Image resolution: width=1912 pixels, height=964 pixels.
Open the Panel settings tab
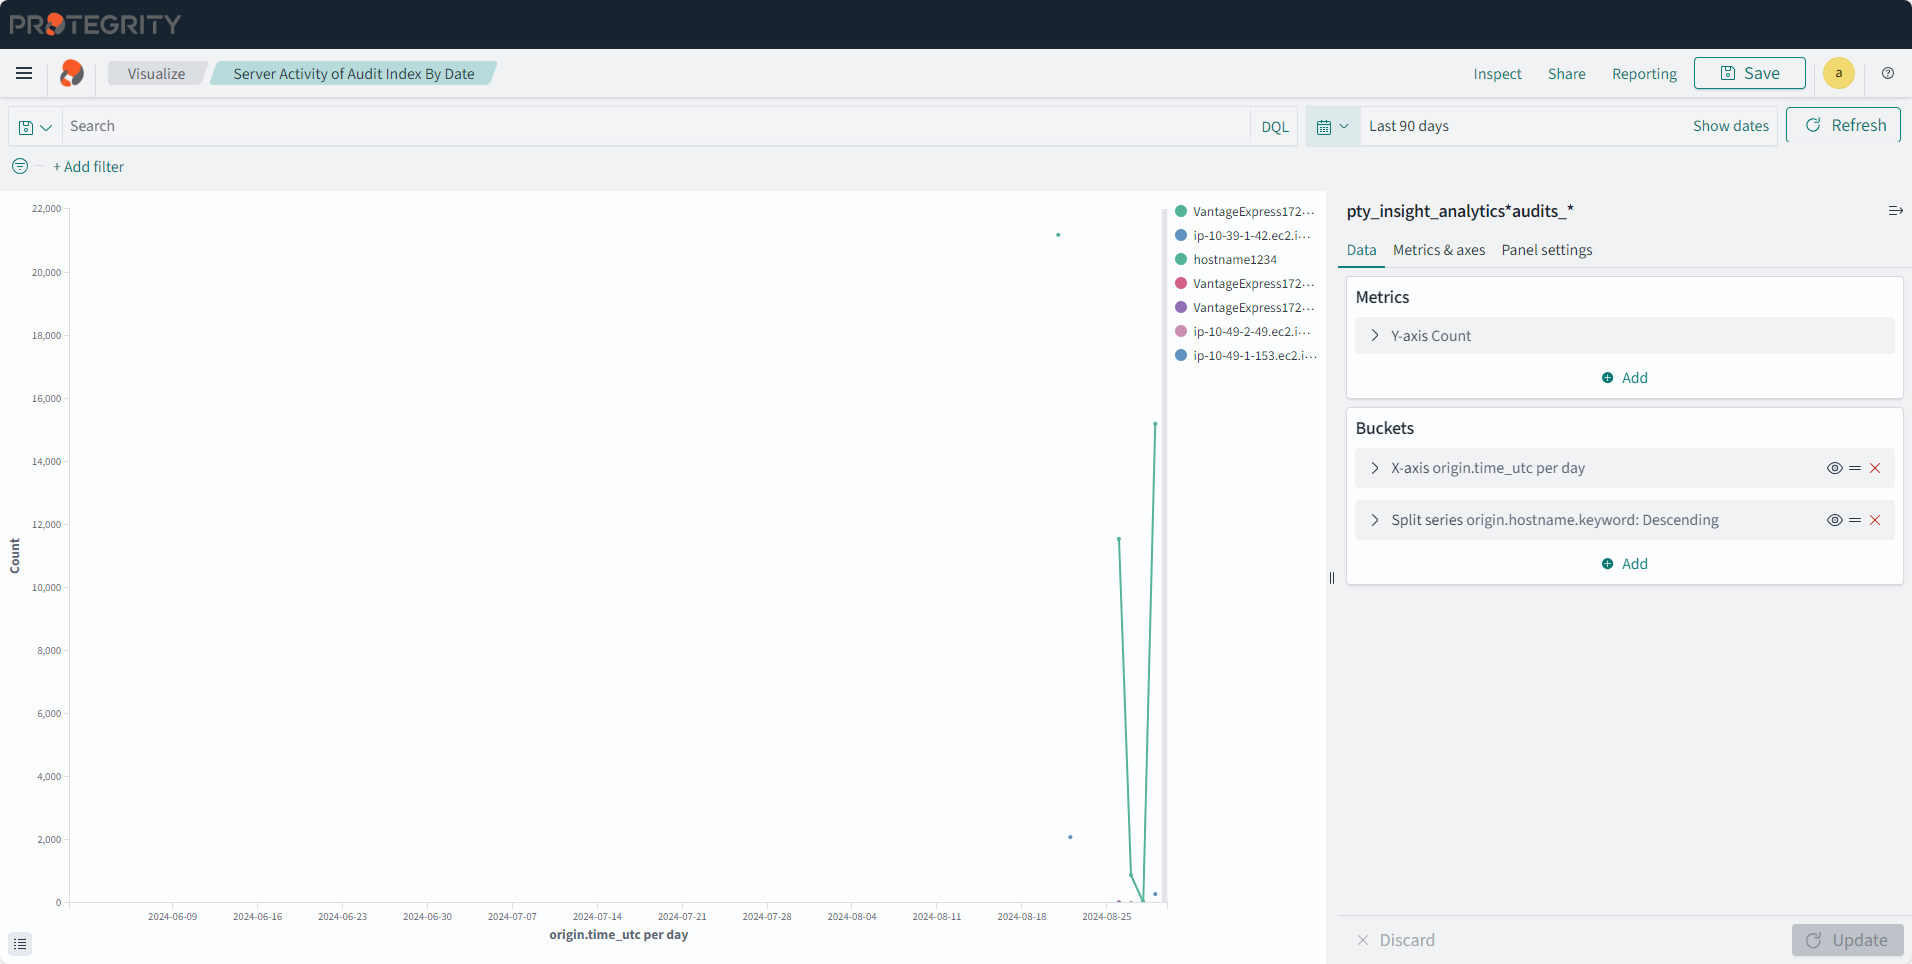tap(1546, 250)
